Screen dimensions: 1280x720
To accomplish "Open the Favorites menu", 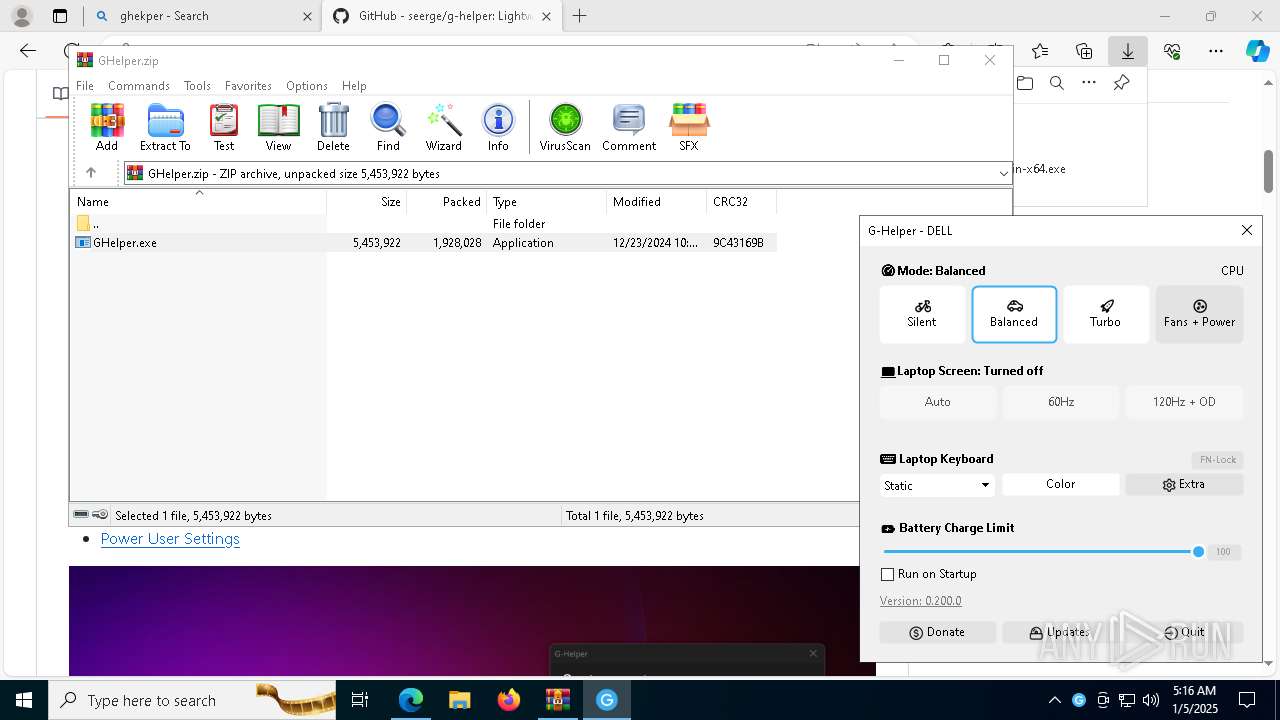I will 248,86.
